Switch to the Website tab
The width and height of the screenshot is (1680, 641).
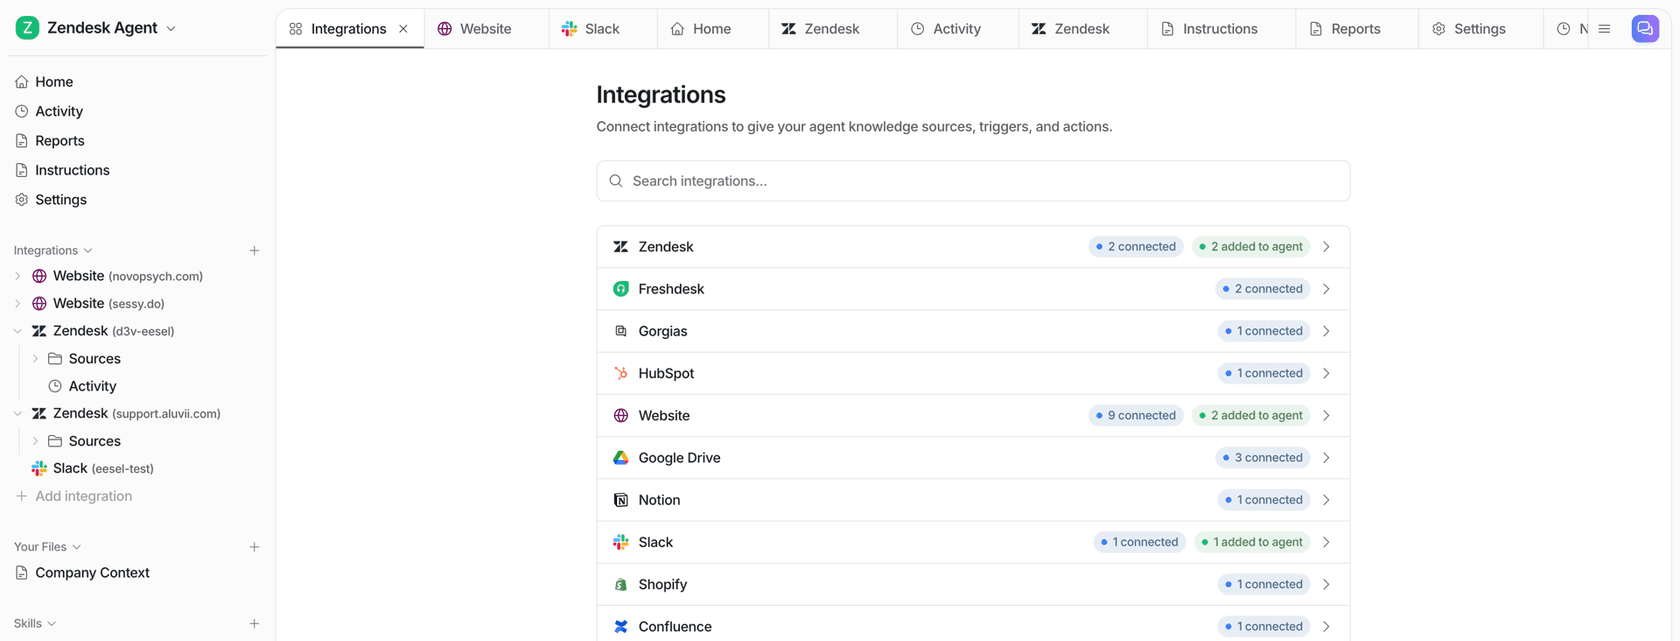tap(486, 29)
